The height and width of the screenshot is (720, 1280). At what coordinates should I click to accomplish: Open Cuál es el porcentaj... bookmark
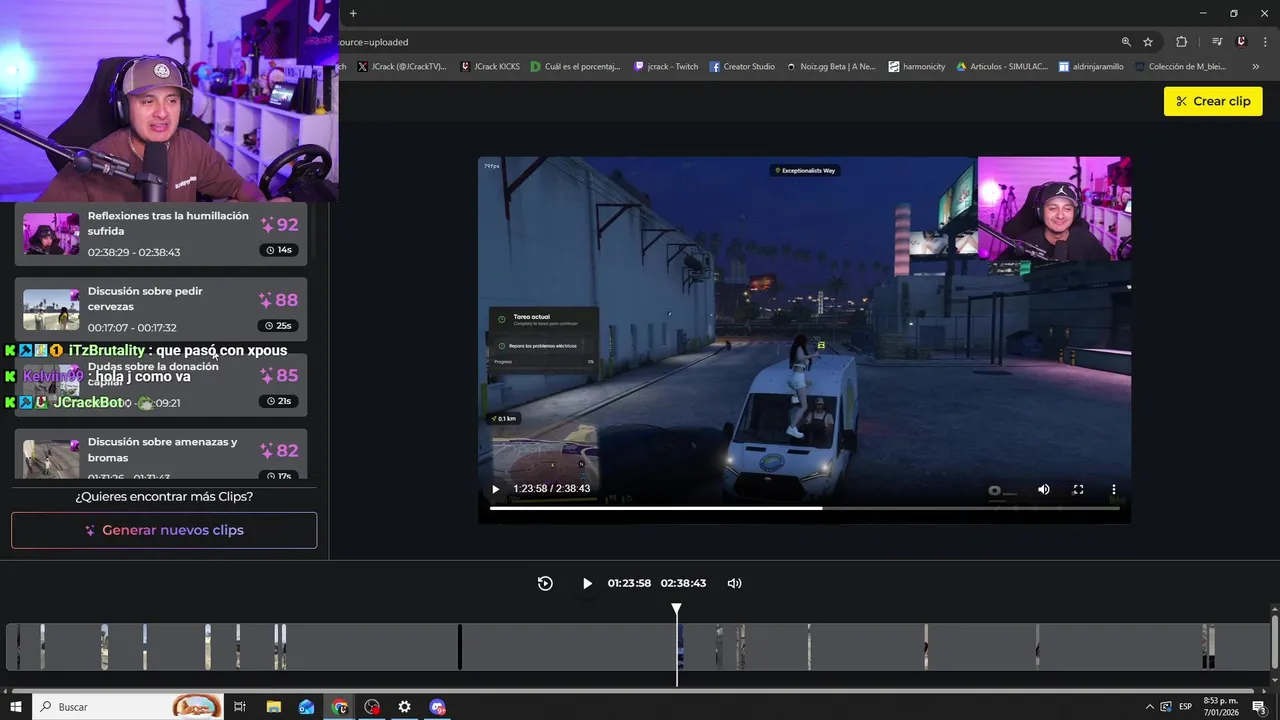tap(575, 67)
